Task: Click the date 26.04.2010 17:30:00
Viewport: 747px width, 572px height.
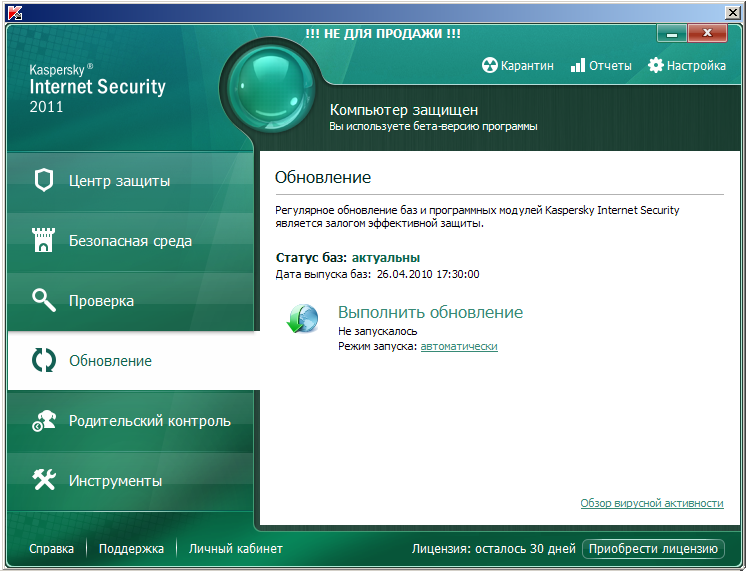Action: pyautogui.click(x=428, y=274)
